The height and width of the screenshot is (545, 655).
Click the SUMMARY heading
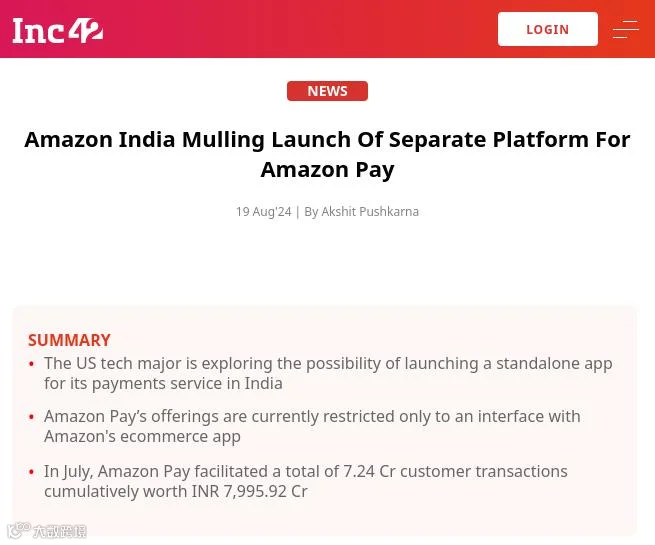coord(69,340)
